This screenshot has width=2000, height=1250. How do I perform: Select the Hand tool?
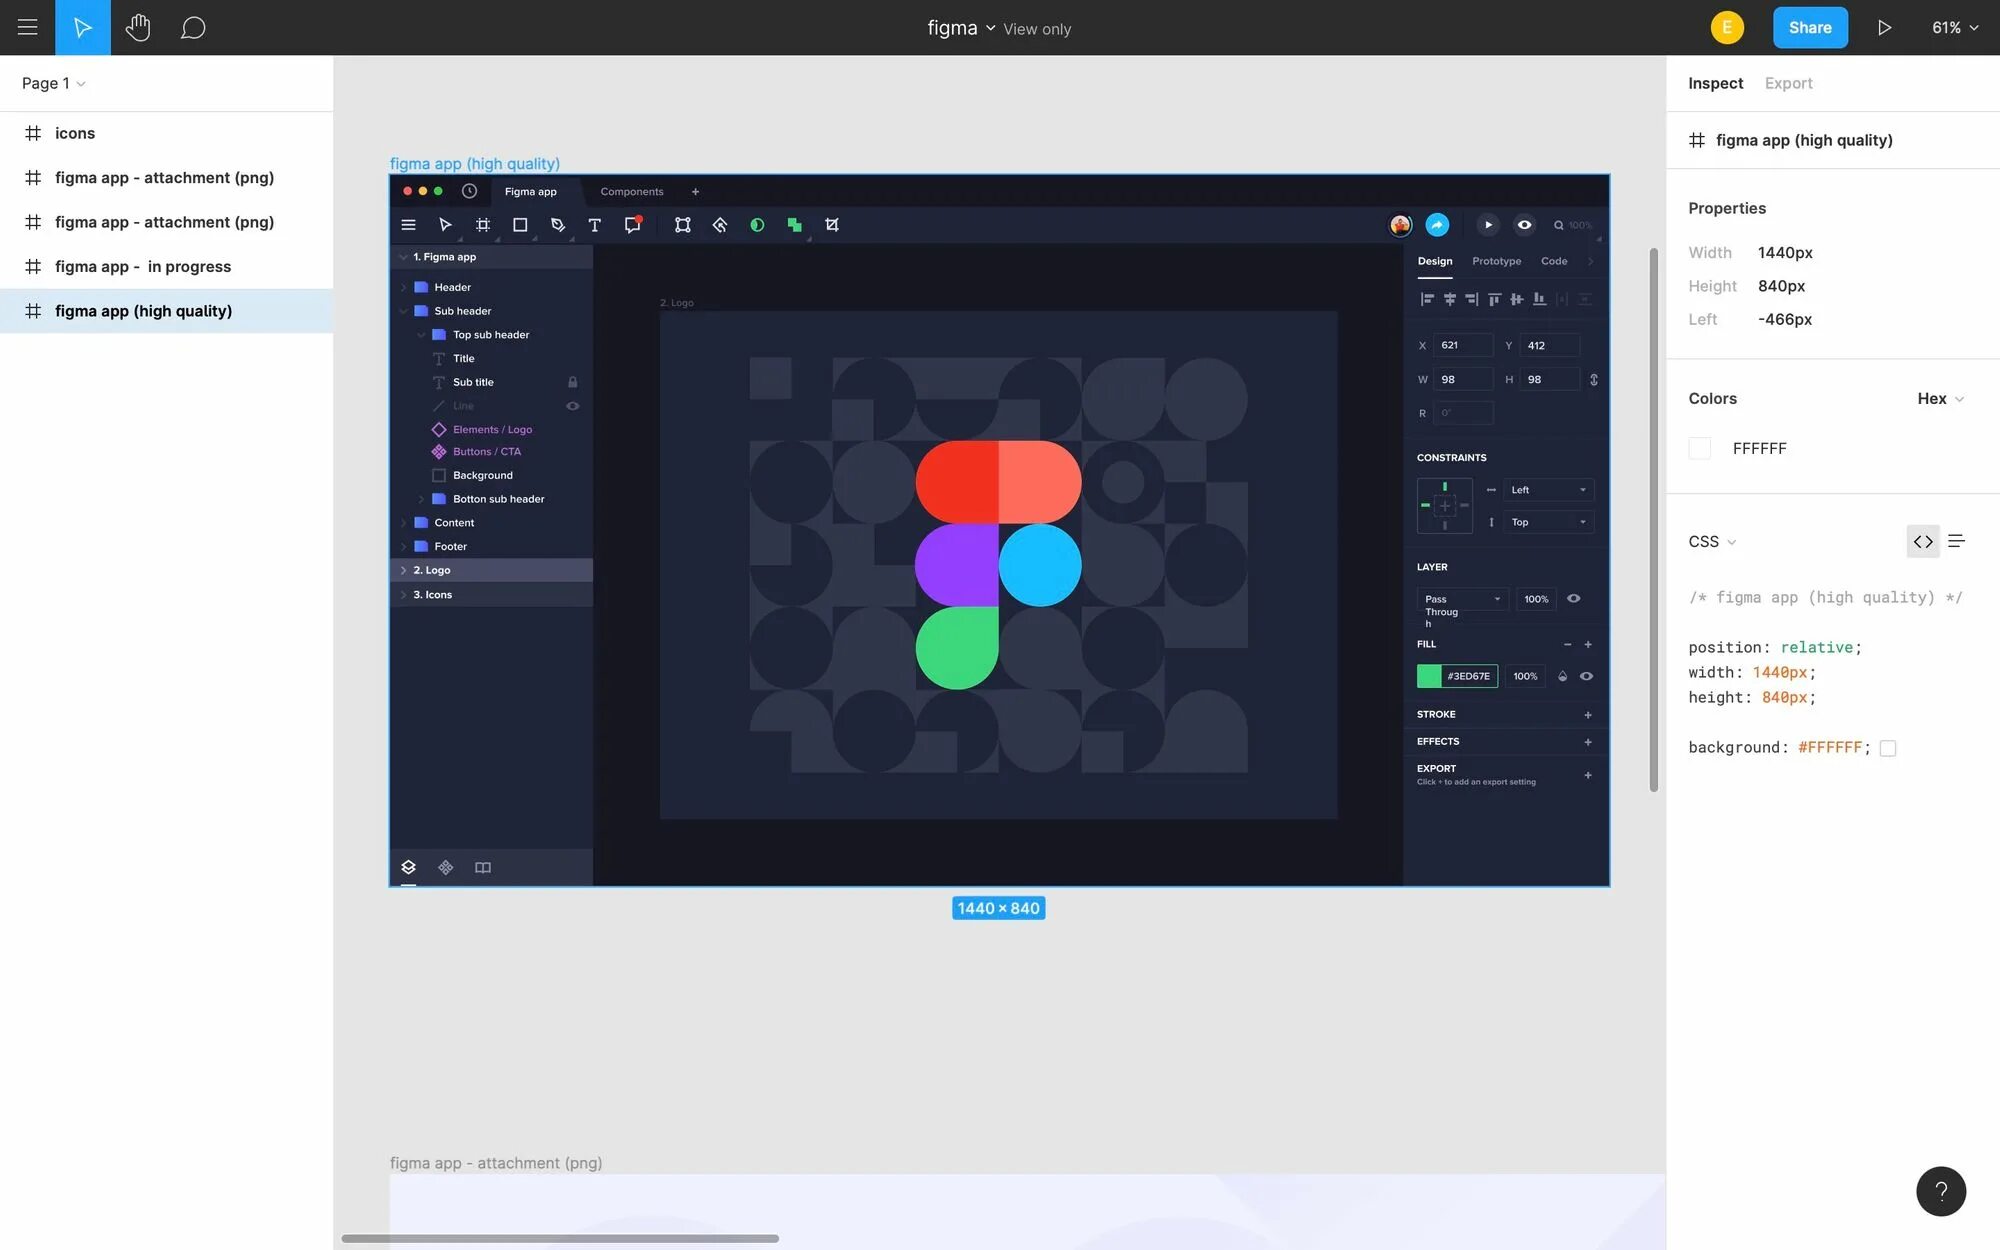click(x=138, y=27)
